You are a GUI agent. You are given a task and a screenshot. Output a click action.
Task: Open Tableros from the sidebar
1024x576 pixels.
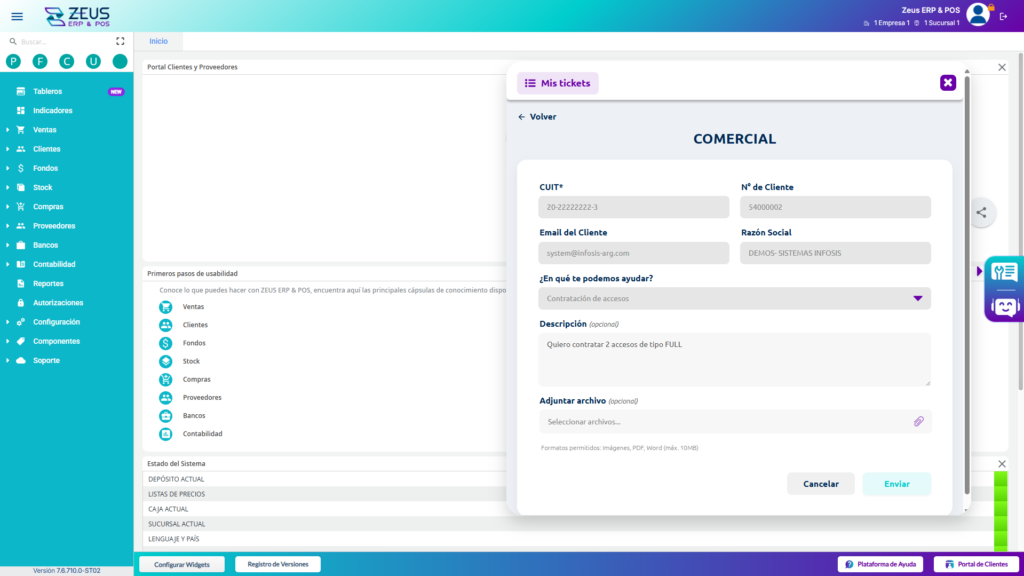(x=47, y=91)
